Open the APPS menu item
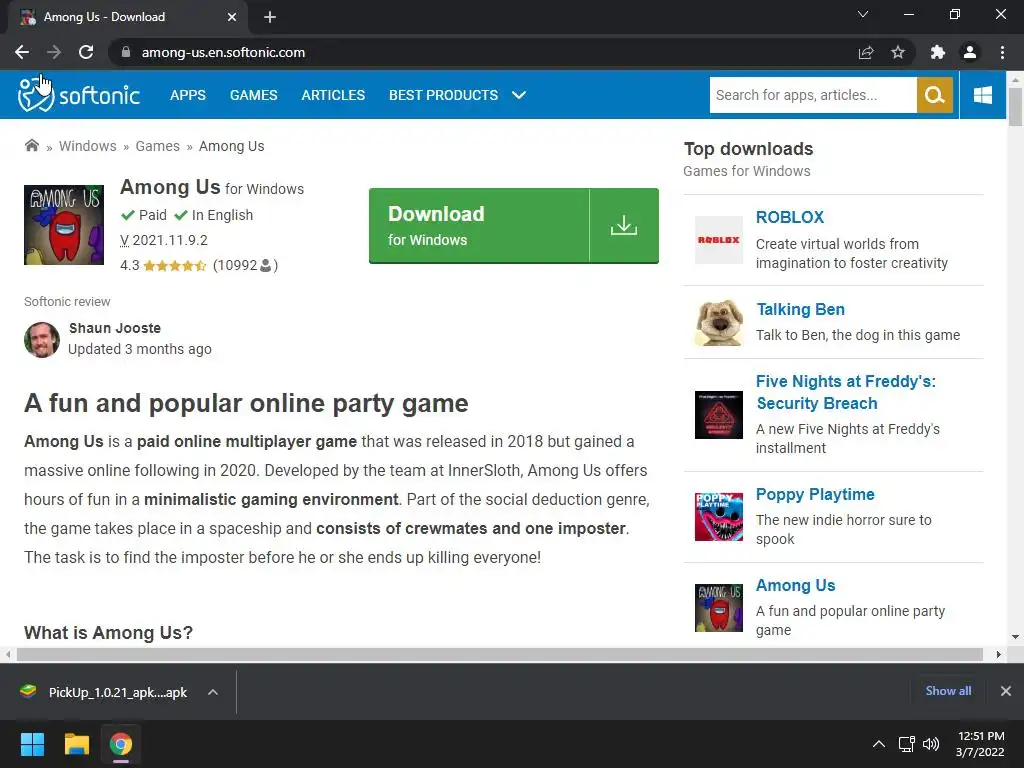The width and height of the screenshot is (1024, 768). (x=188, y=95)
